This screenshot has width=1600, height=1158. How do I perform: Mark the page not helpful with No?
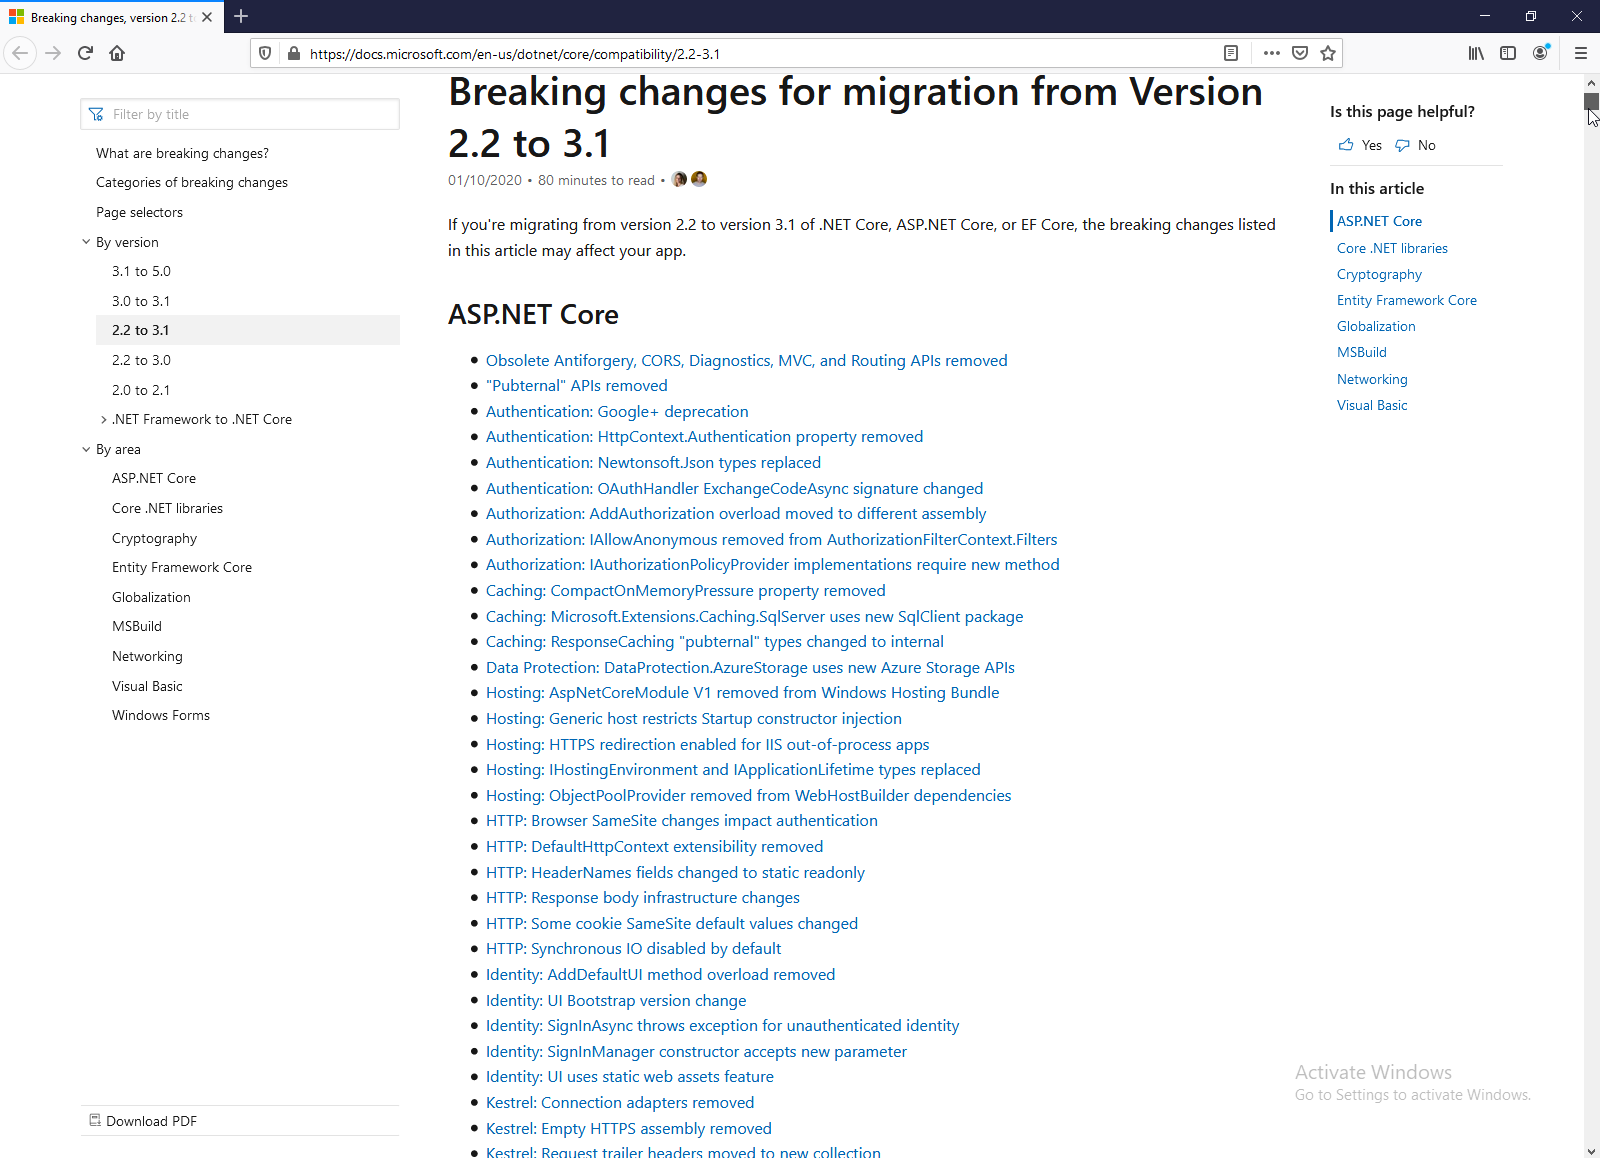click(x=1416, y=145)
